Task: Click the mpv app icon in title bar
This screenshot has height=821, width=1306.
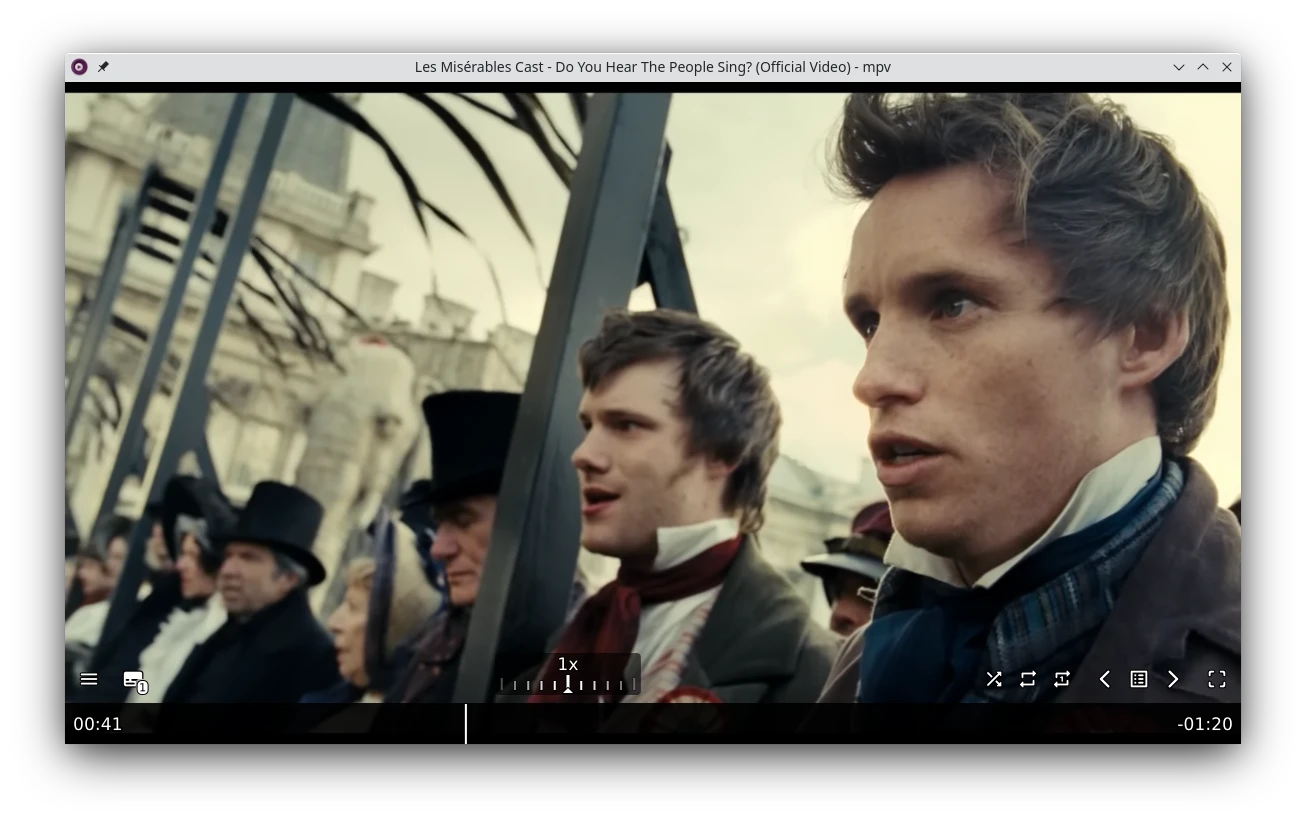Action: click(x=79, y=67)
